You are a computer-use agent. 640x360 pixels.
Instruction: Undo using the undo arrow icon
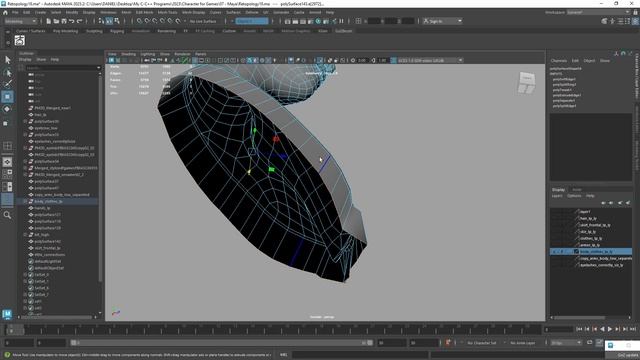click(x=72, y=21)
